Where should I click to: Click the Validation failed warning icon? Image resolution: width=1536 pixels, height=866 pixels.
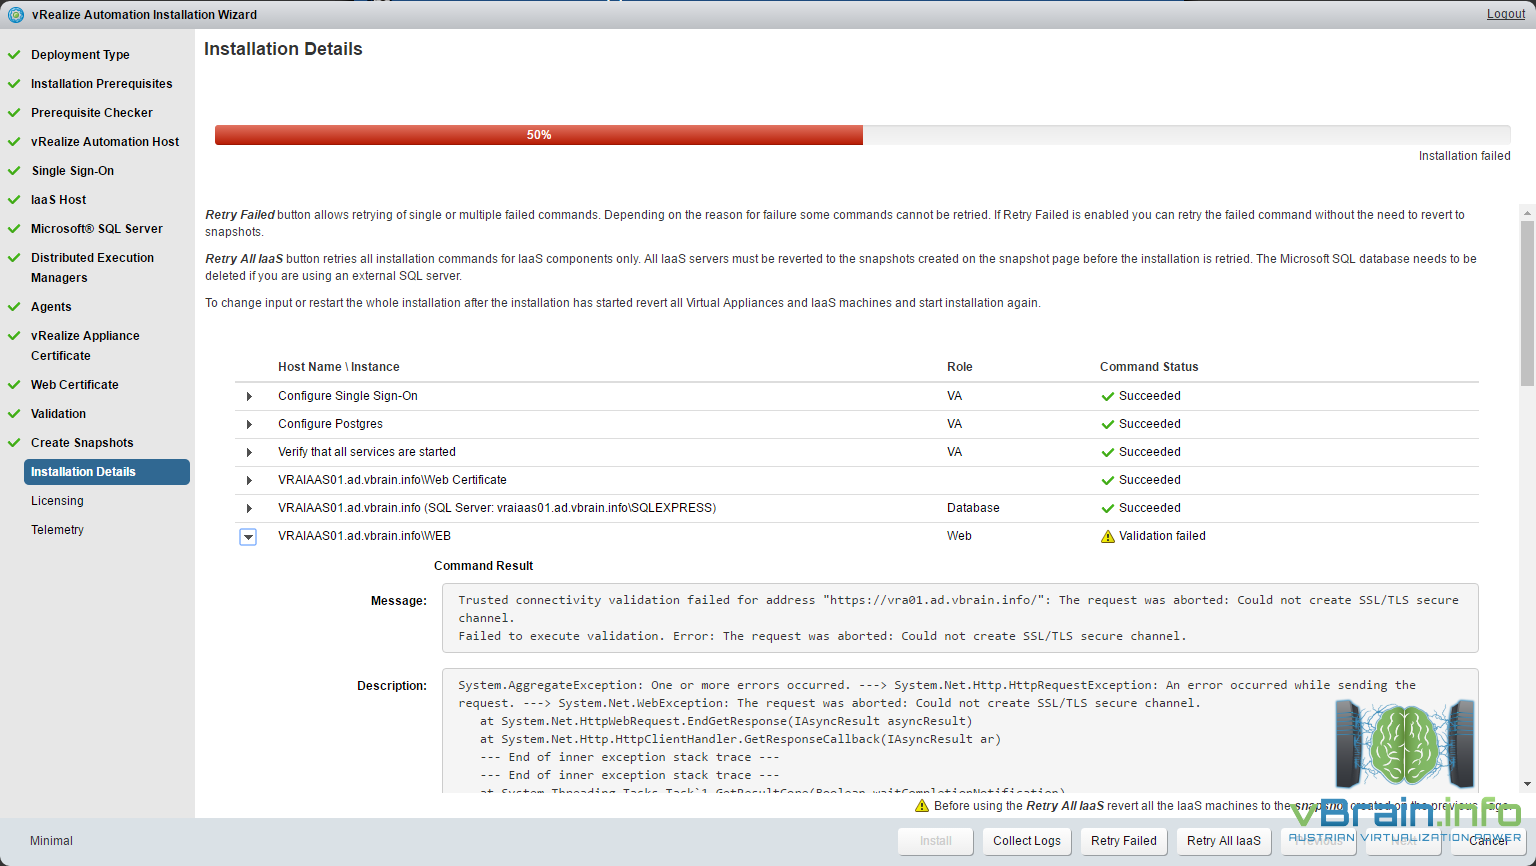(1107, 536)
